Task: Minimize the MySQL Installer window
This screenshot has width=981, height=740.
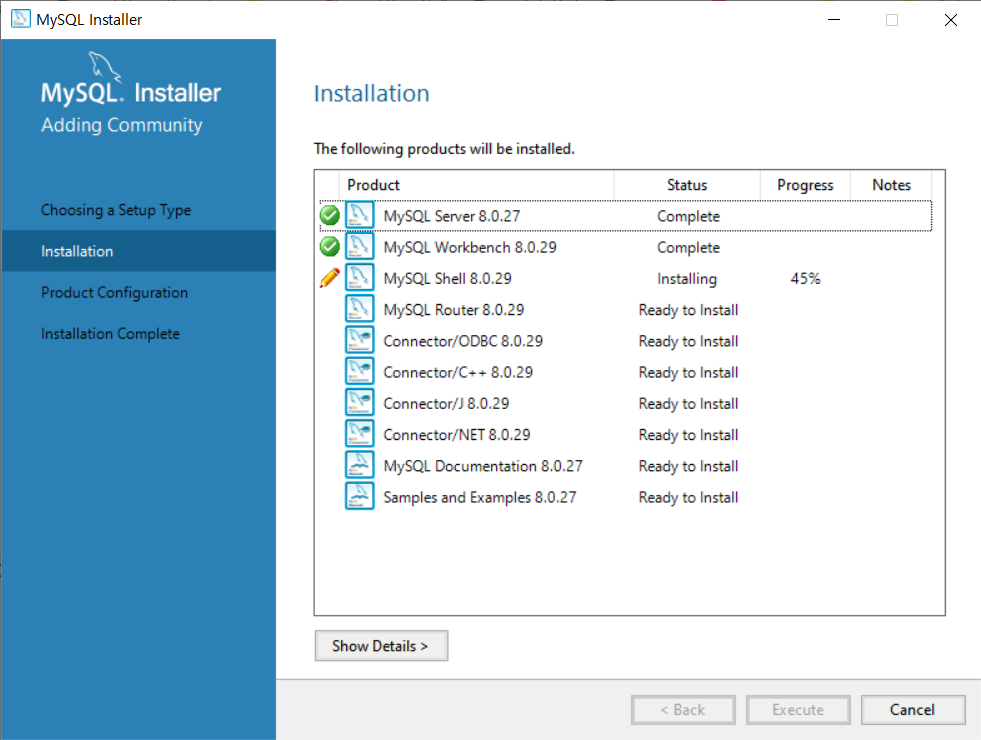Action: pos(834,19)
